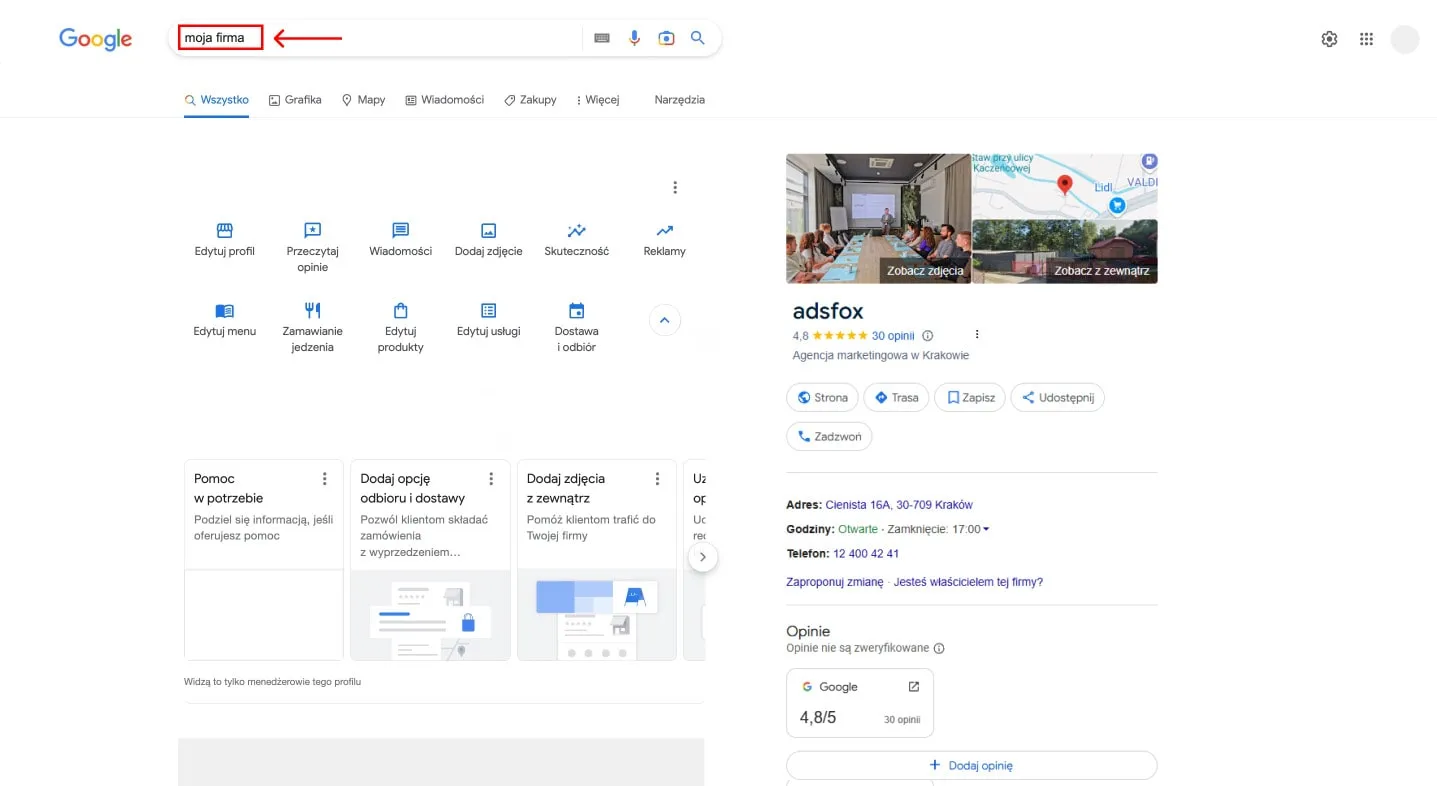Open Skuteczność performance shortcut
Viewport: 1437px width, 786px height.
click(x=576, y=240)
